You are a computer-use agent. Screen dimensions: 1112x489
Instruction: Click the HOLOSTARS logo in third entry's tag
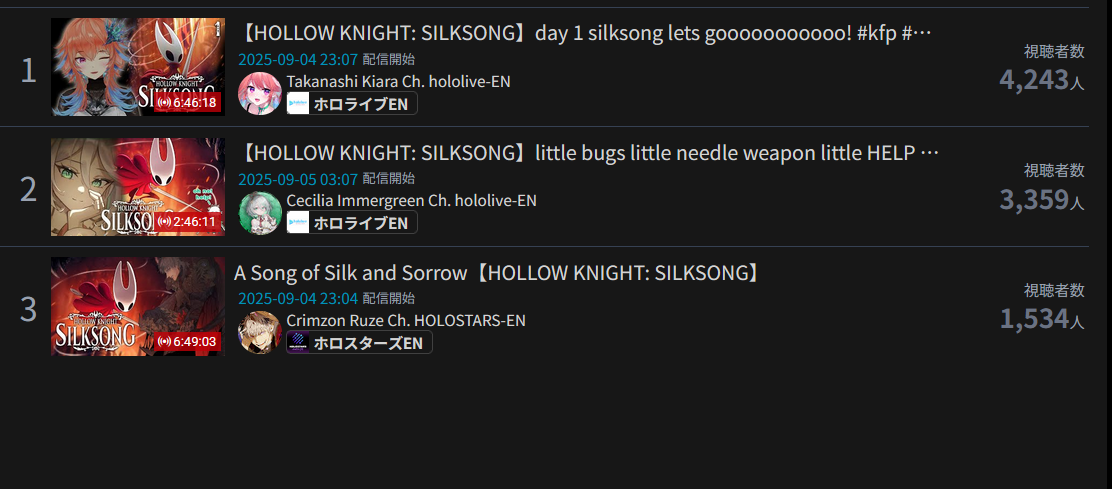[x=298, y=343]
